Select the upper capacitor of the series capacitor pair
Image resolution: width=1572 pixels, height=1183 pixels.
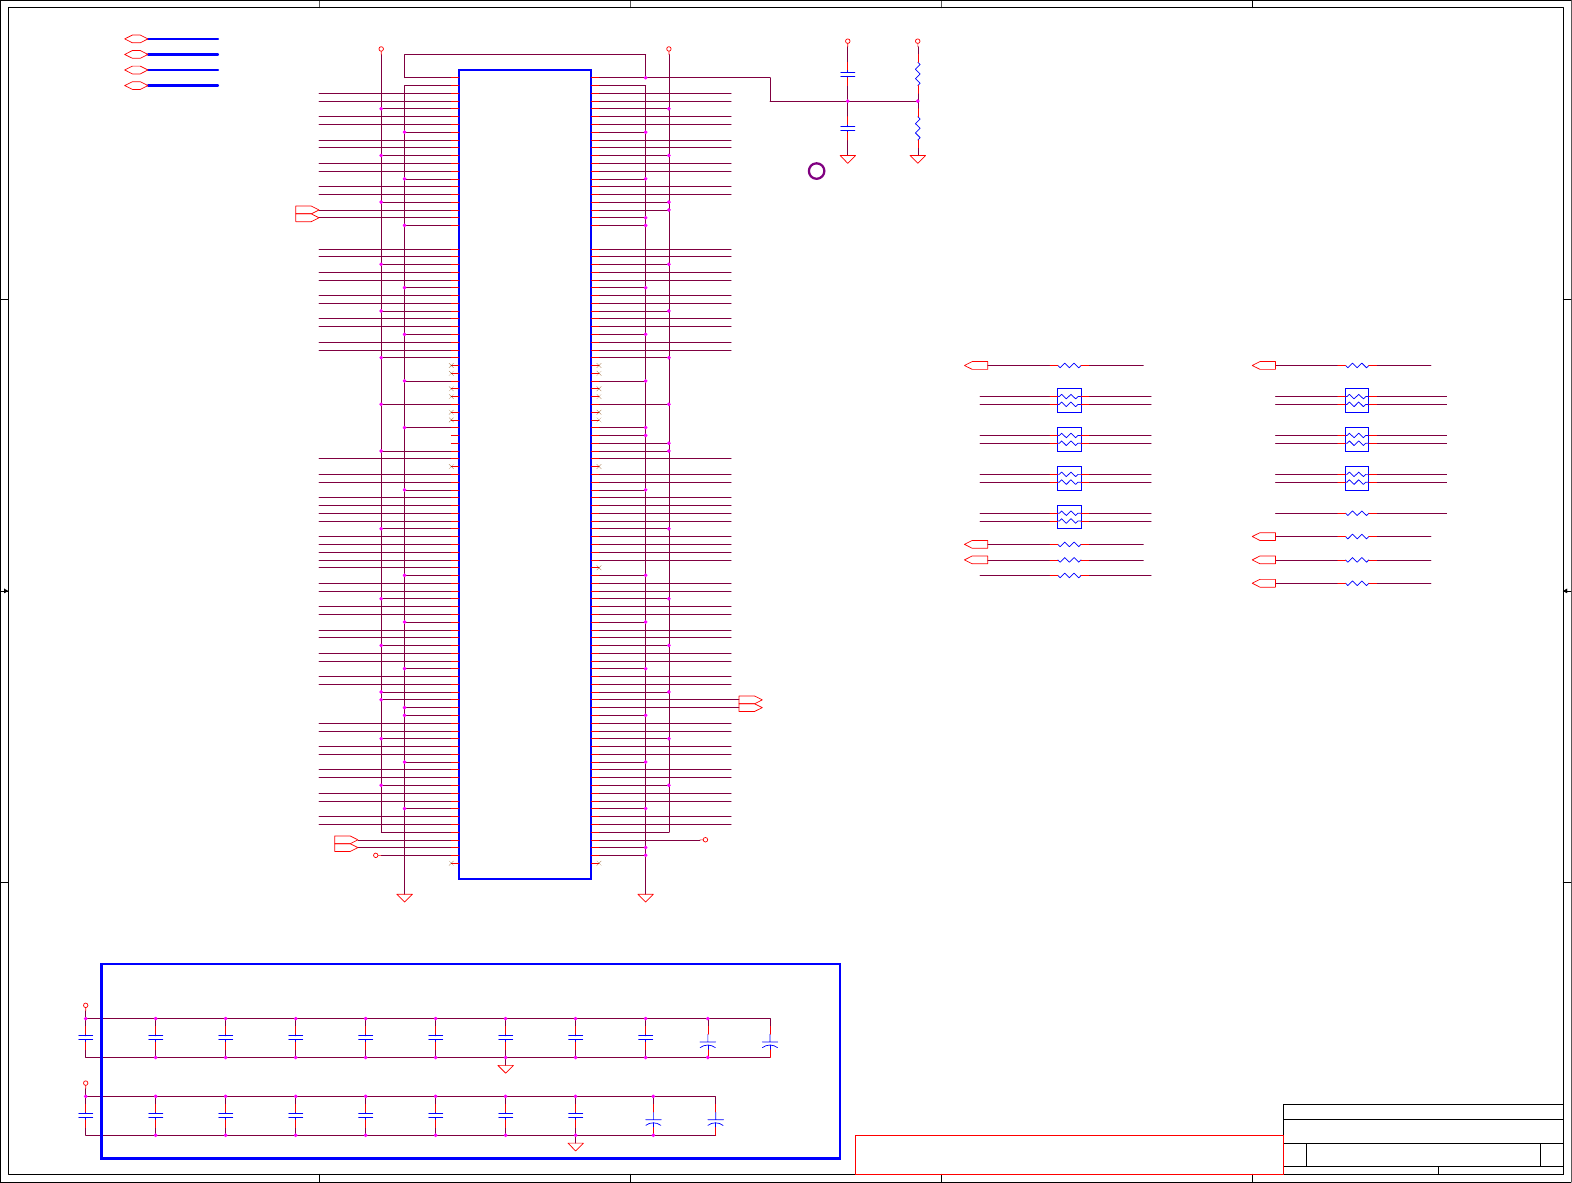848,74
